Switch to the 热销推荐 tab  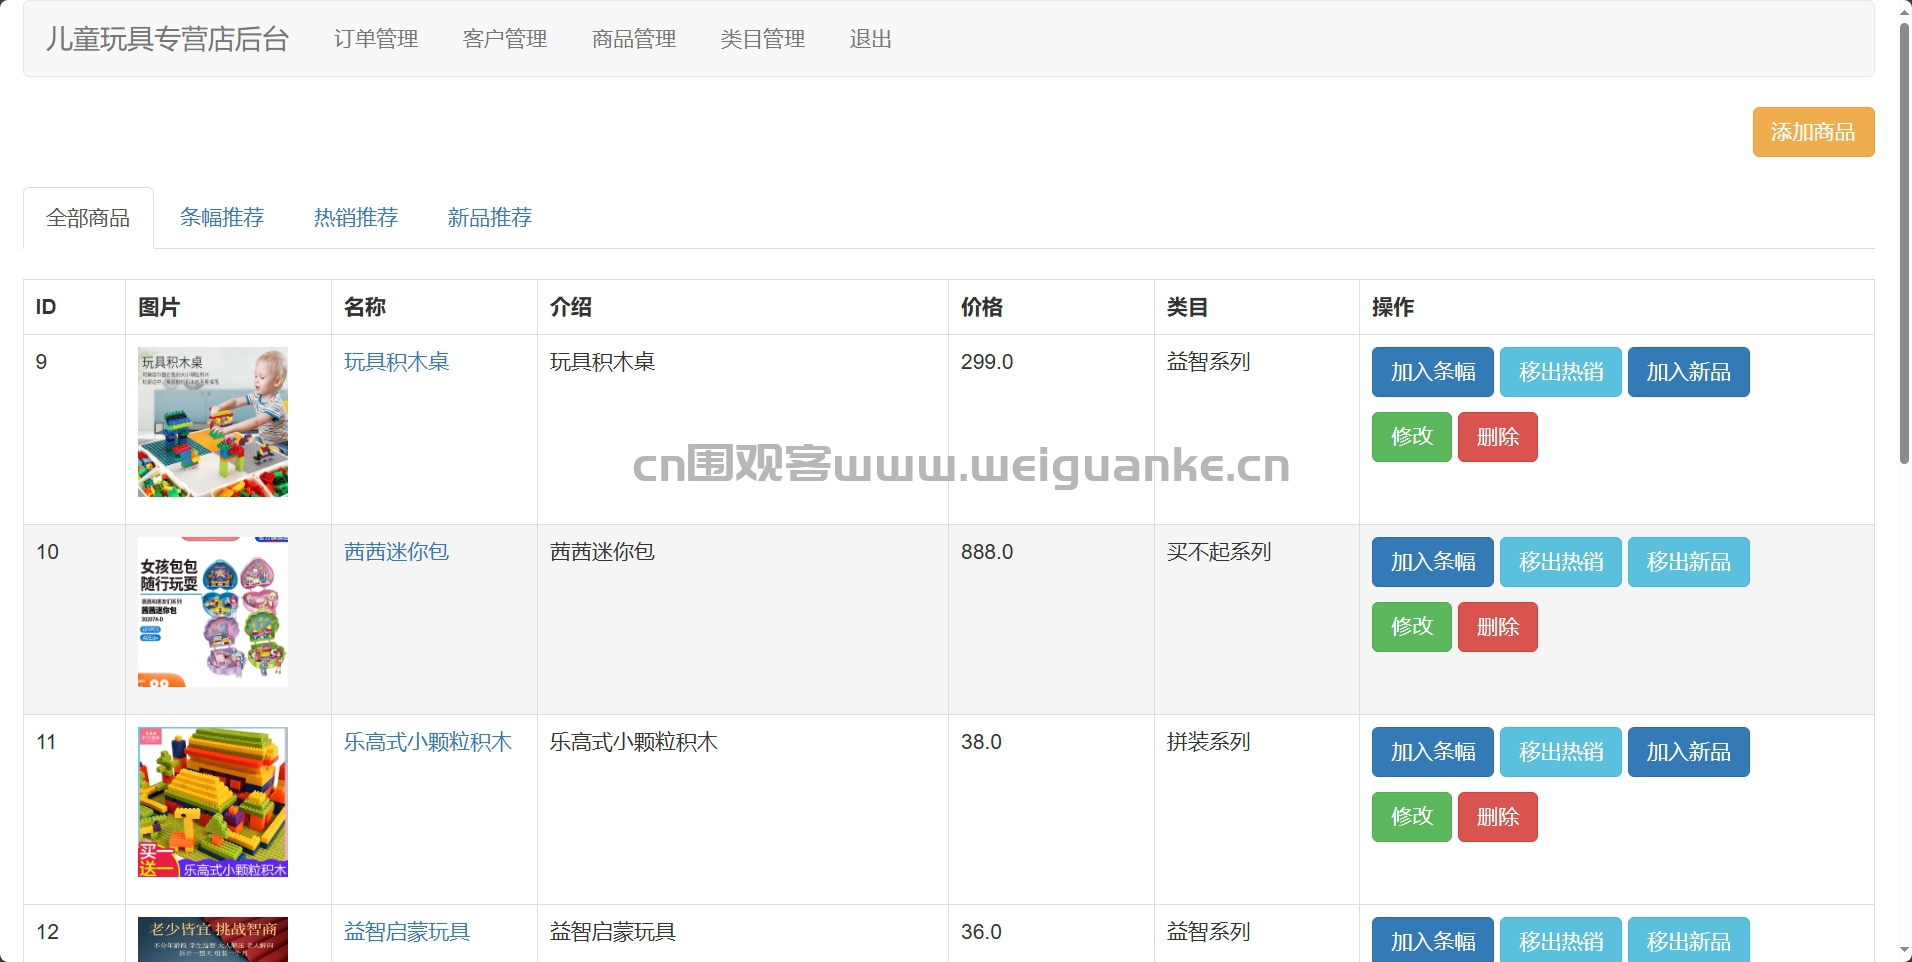tap(356, 218)
